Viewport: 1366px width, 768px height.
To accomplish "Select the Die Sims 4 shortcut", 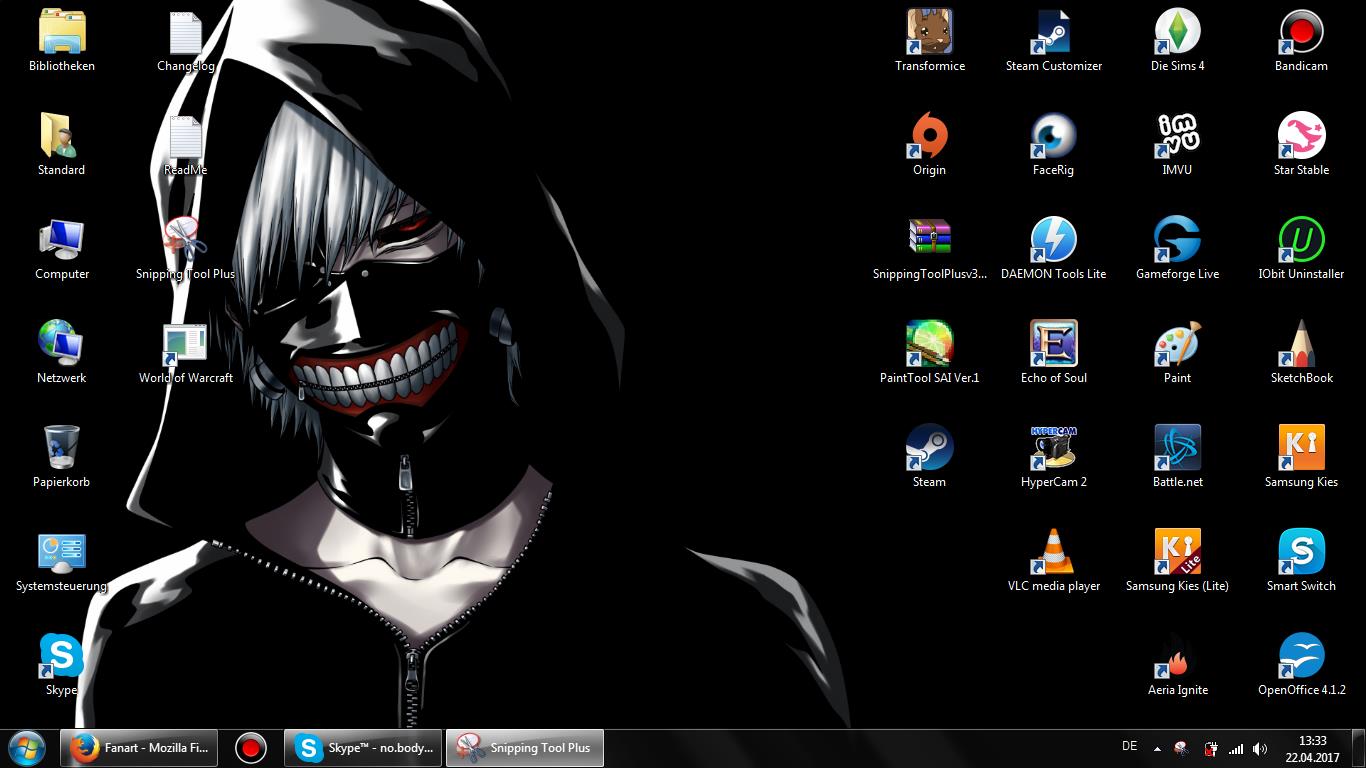I will 1178,41.
